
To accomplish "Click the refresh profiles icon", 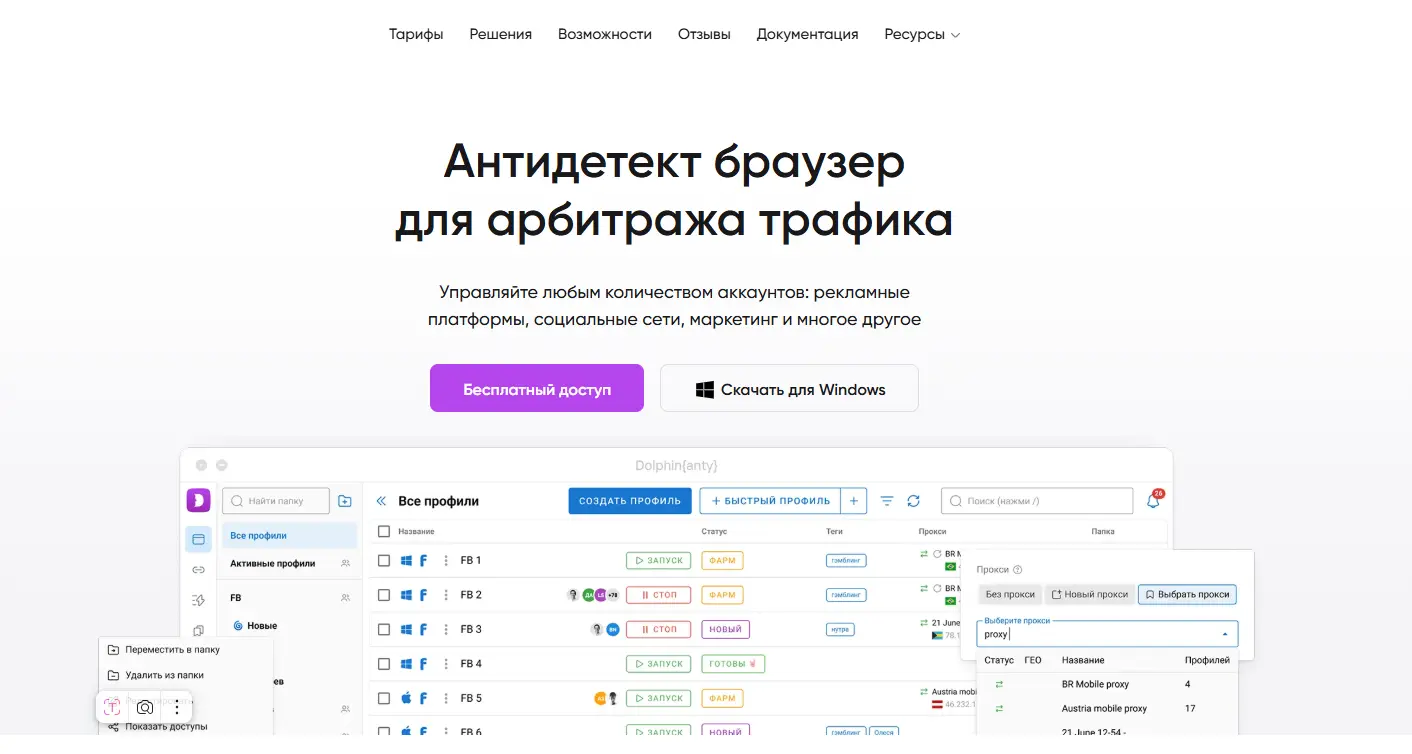I will [x=913, y=501].
